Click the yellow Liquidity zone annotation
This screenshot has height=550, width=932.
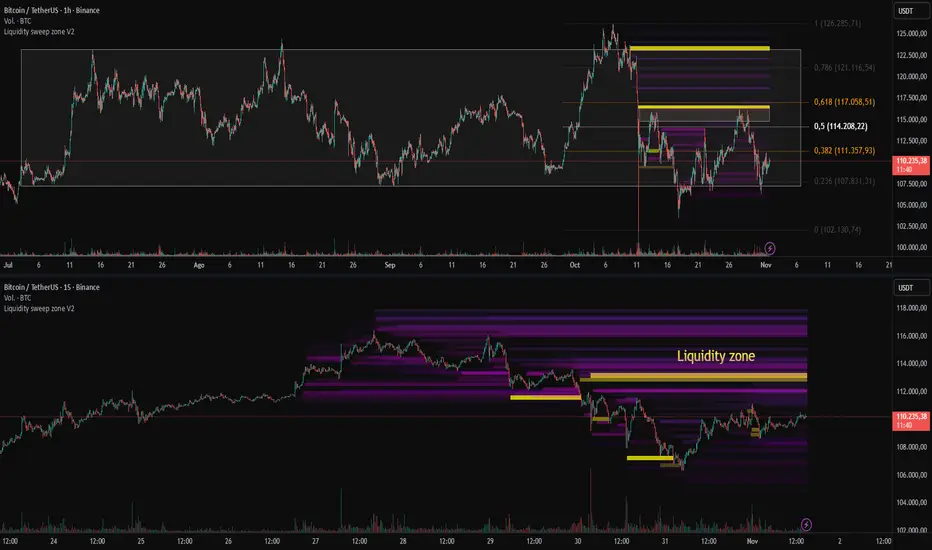[716, 356]
